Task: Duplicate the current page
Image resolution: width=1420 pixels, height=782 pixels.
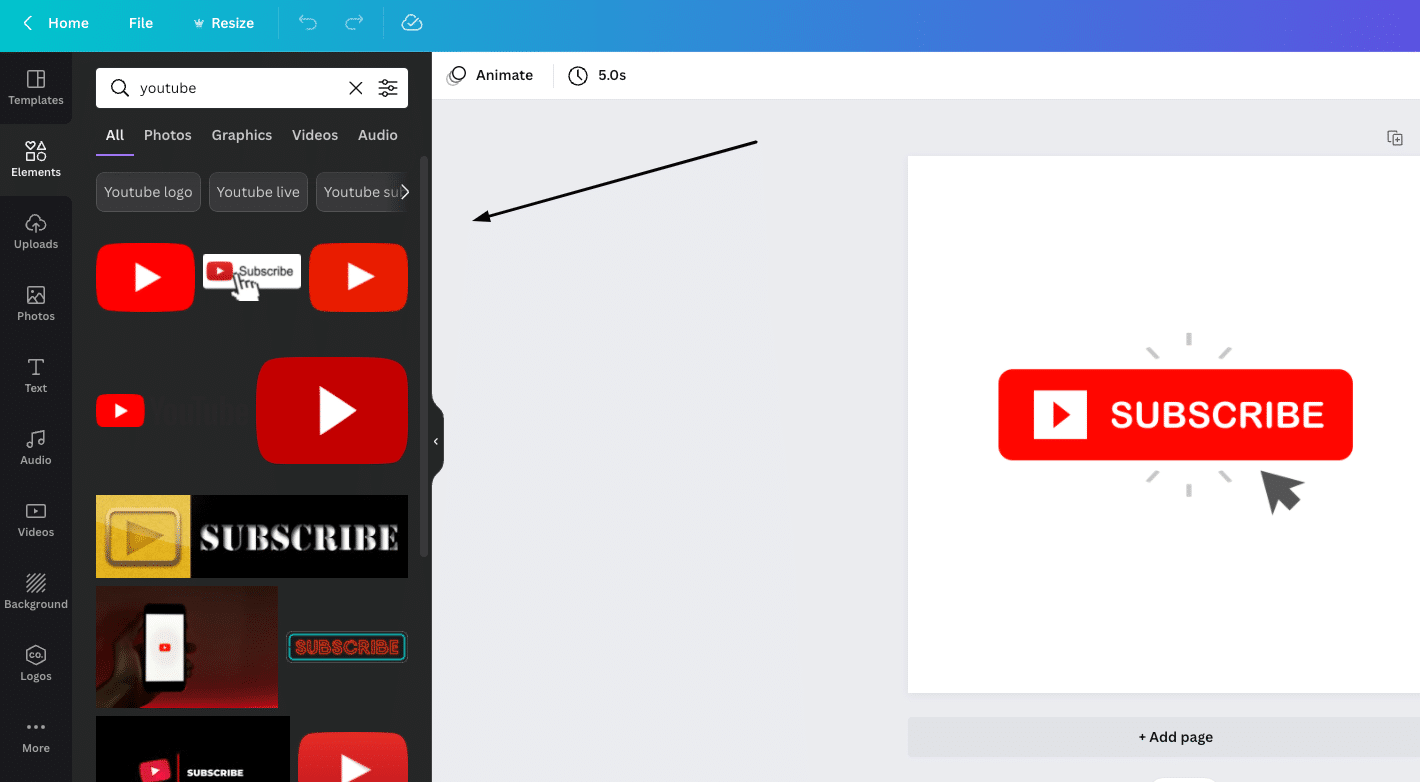Action: tap(1395, 139)
